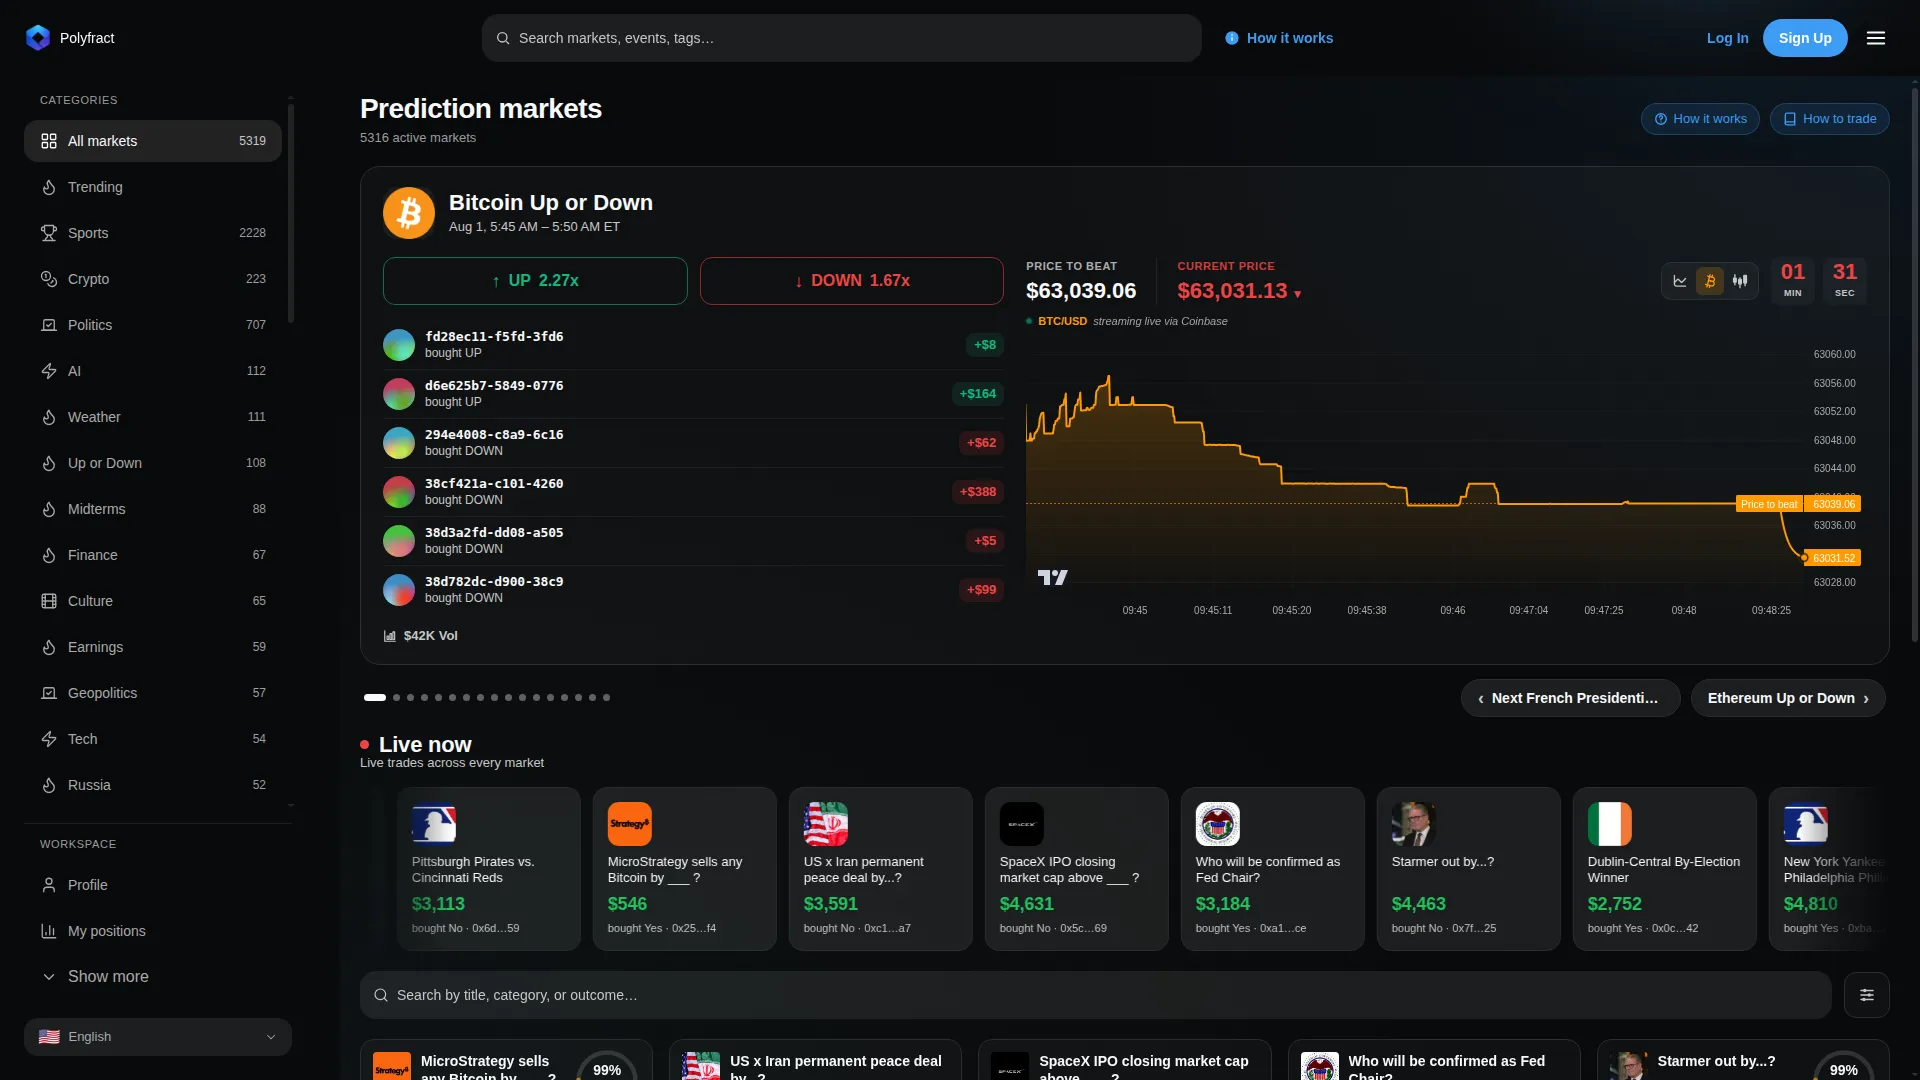Click the main page vertical scrollbar

[1915, 365]
